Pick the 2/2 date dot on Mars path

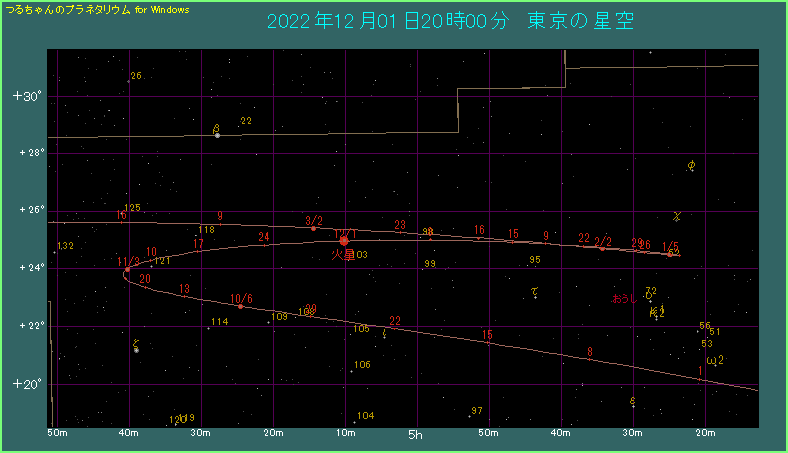click(x=602, y=248)
